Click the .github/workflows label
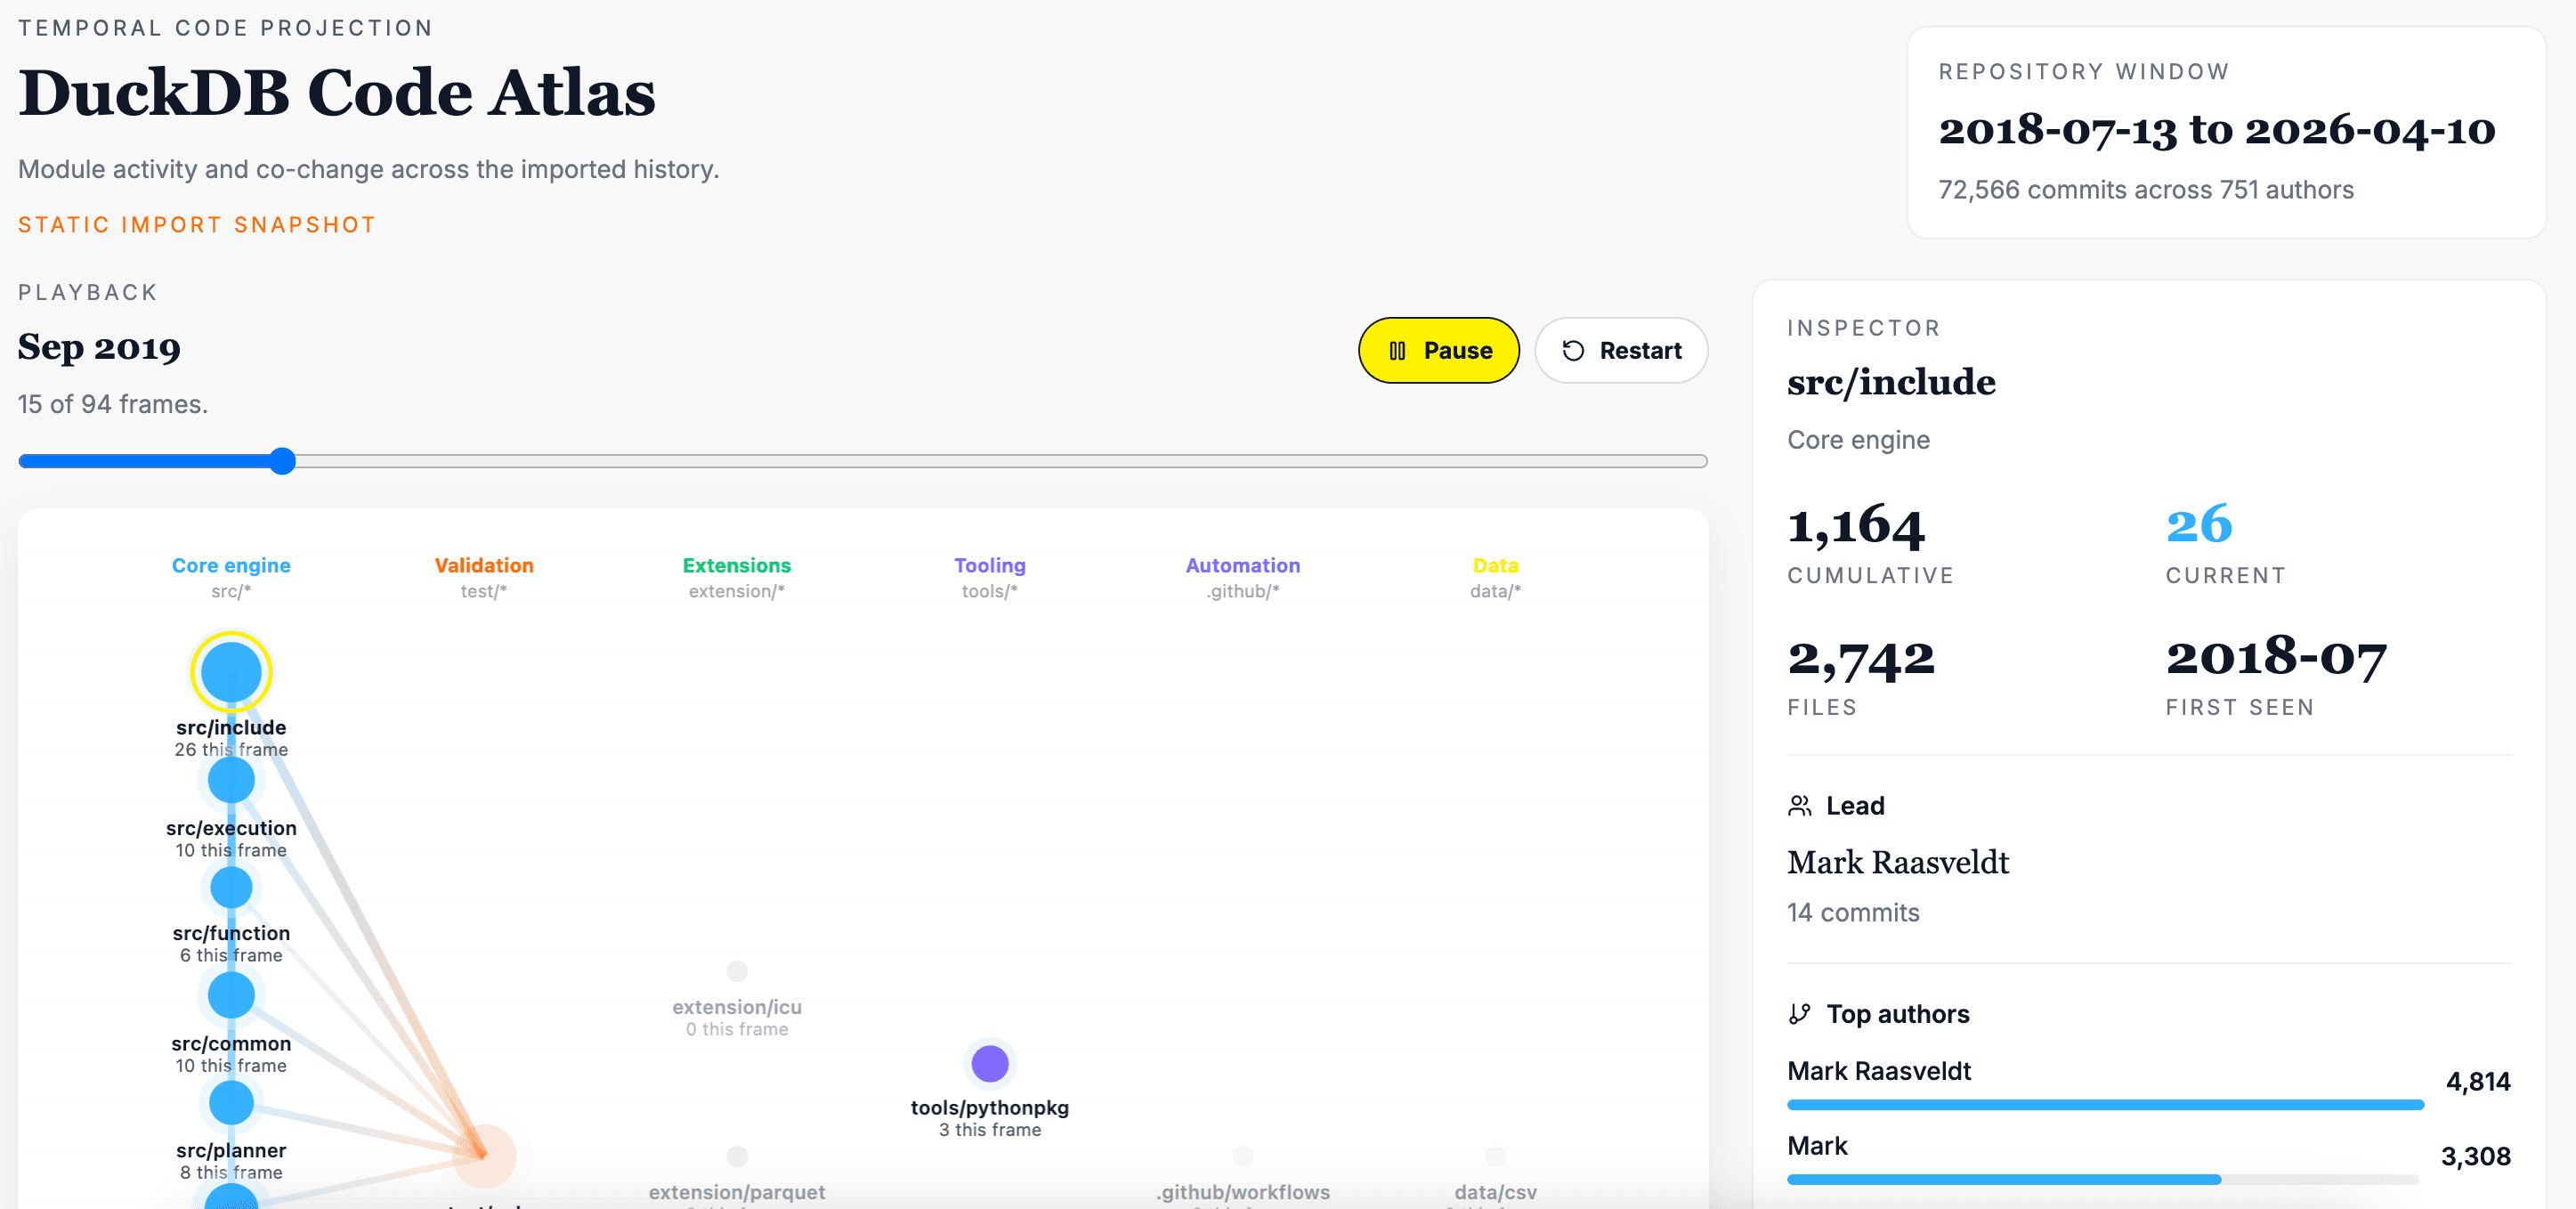 point(1242,1192)
